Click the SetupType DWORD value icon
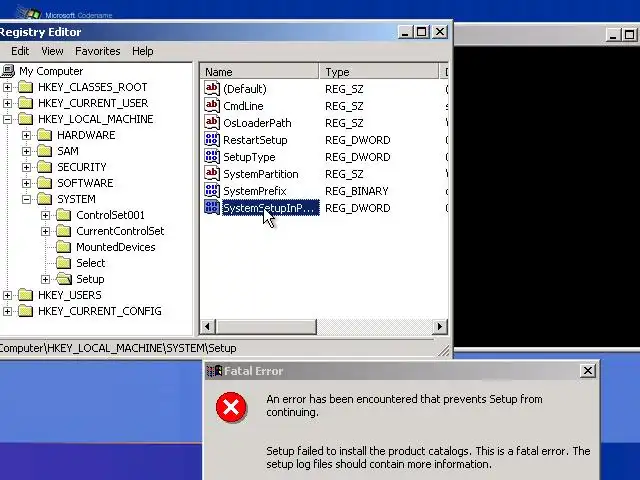This screenshot has height=480, width=640. (212, 157)
